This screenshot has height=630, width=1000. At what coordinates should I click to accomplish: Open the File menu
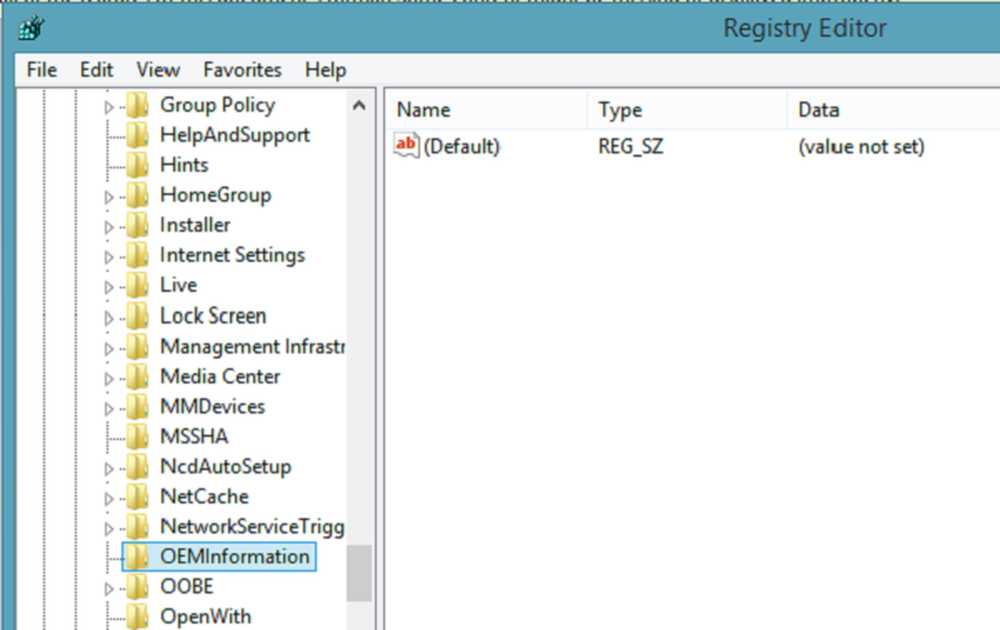point(41,70)
